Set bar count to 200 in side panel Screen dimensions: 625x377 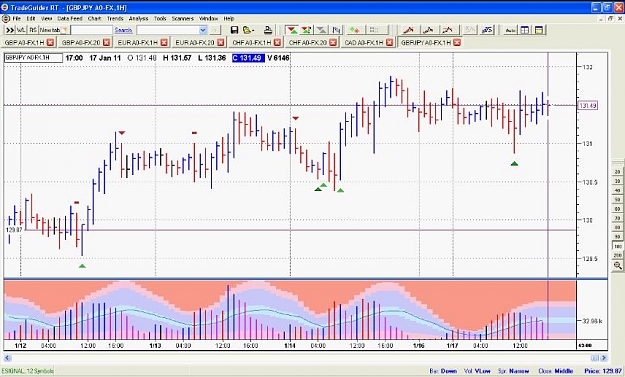618,255
